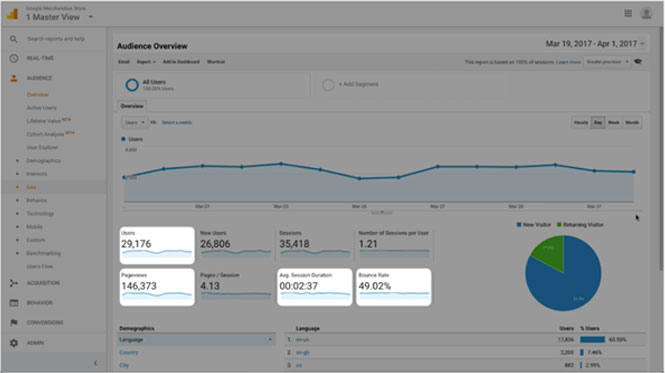Click the user account avatar
Screen dimensions: 665x373
pyautogui.click(x=646, y=14)
